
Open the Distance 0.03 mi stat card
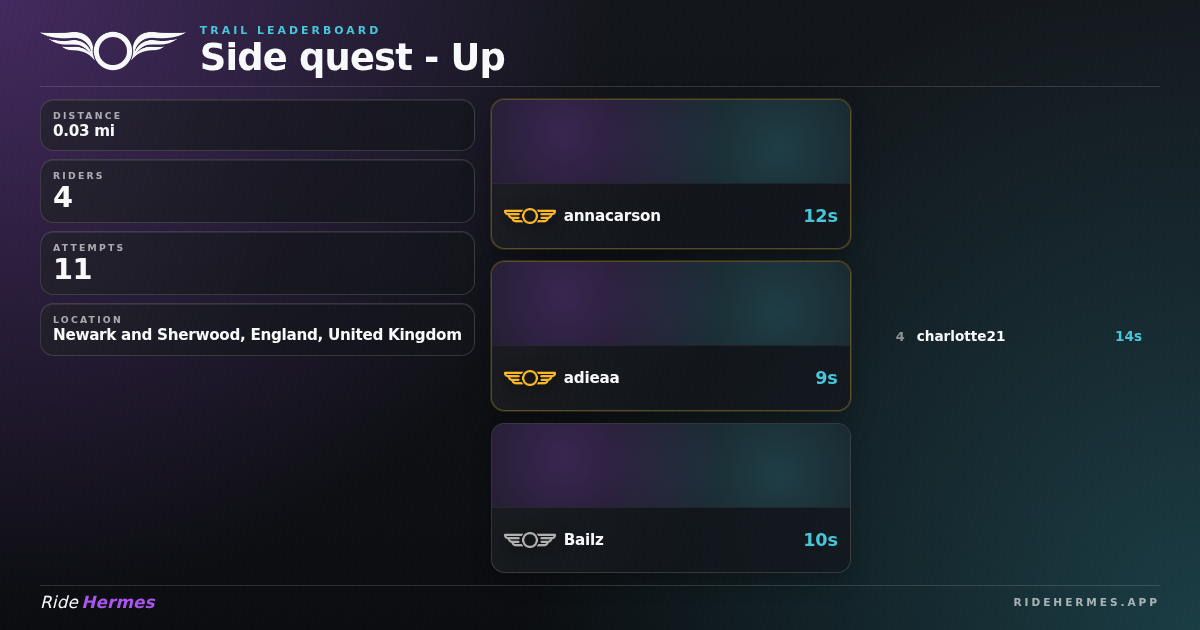pos(257,125)
